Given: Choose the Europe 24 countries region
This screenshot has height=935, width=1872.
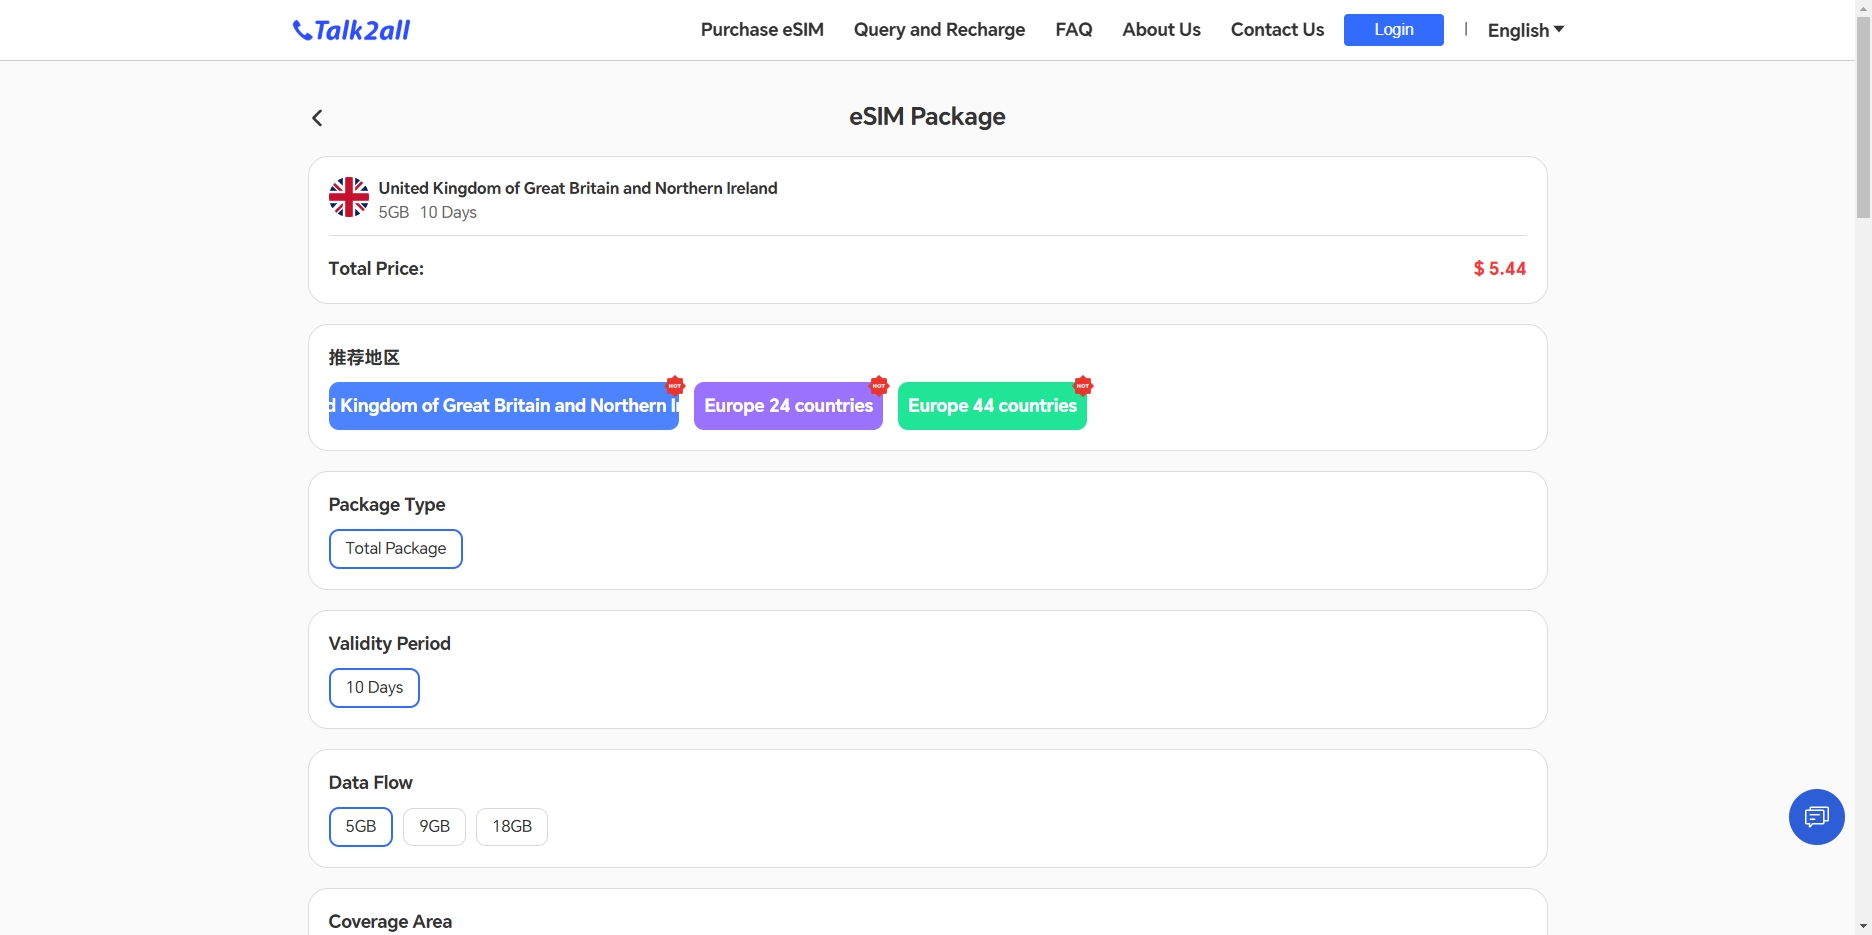Looking at the screenshot, I should tap(788, 407).
